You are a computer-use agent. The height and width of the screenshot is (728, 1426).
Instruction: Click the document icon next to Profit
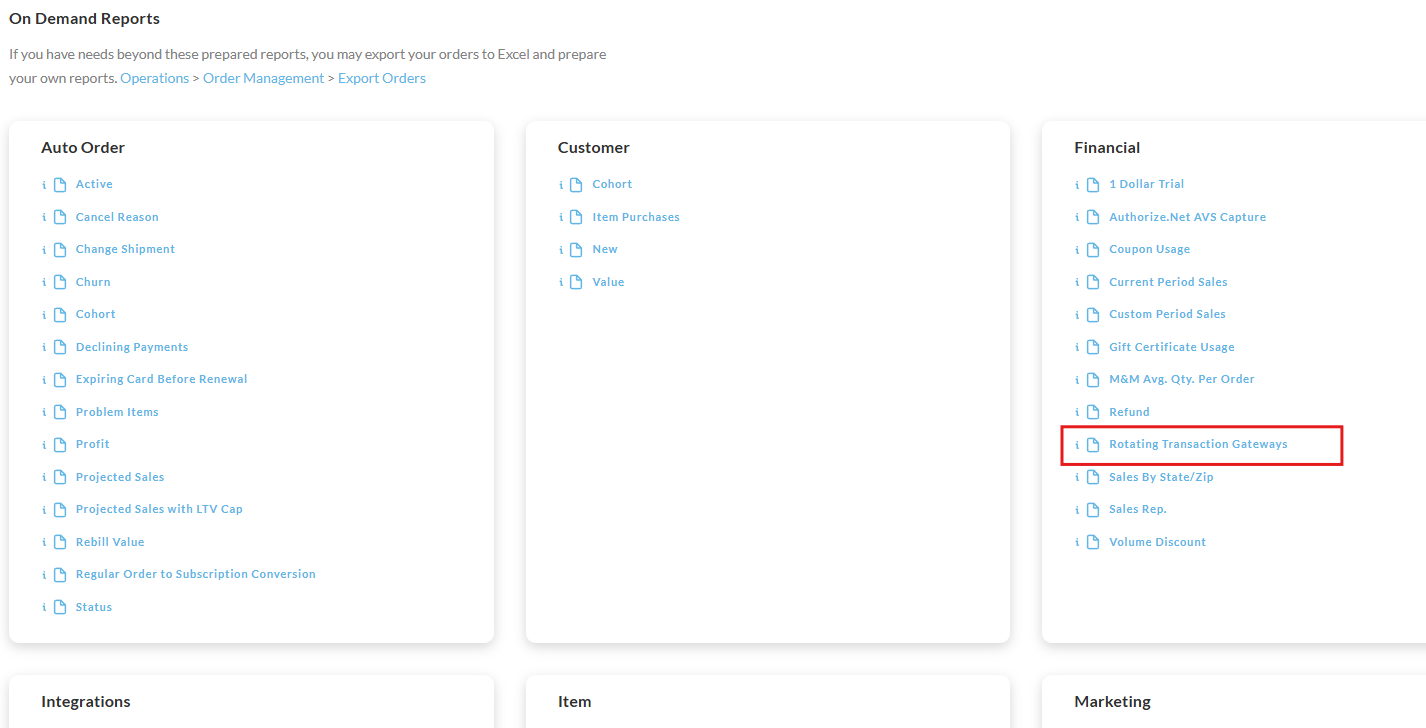60,444
